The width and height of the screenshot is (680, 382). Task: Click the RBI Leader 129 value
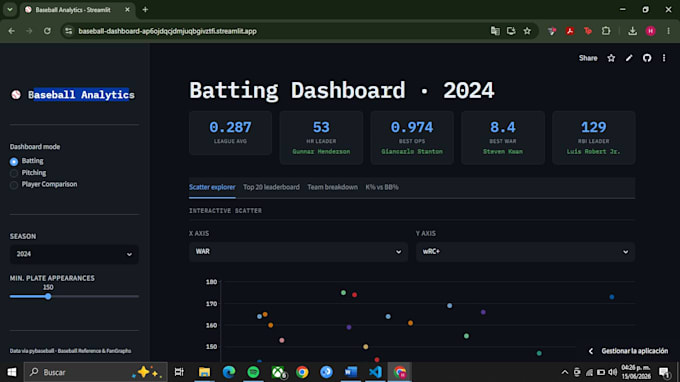[x=593, y=127]
